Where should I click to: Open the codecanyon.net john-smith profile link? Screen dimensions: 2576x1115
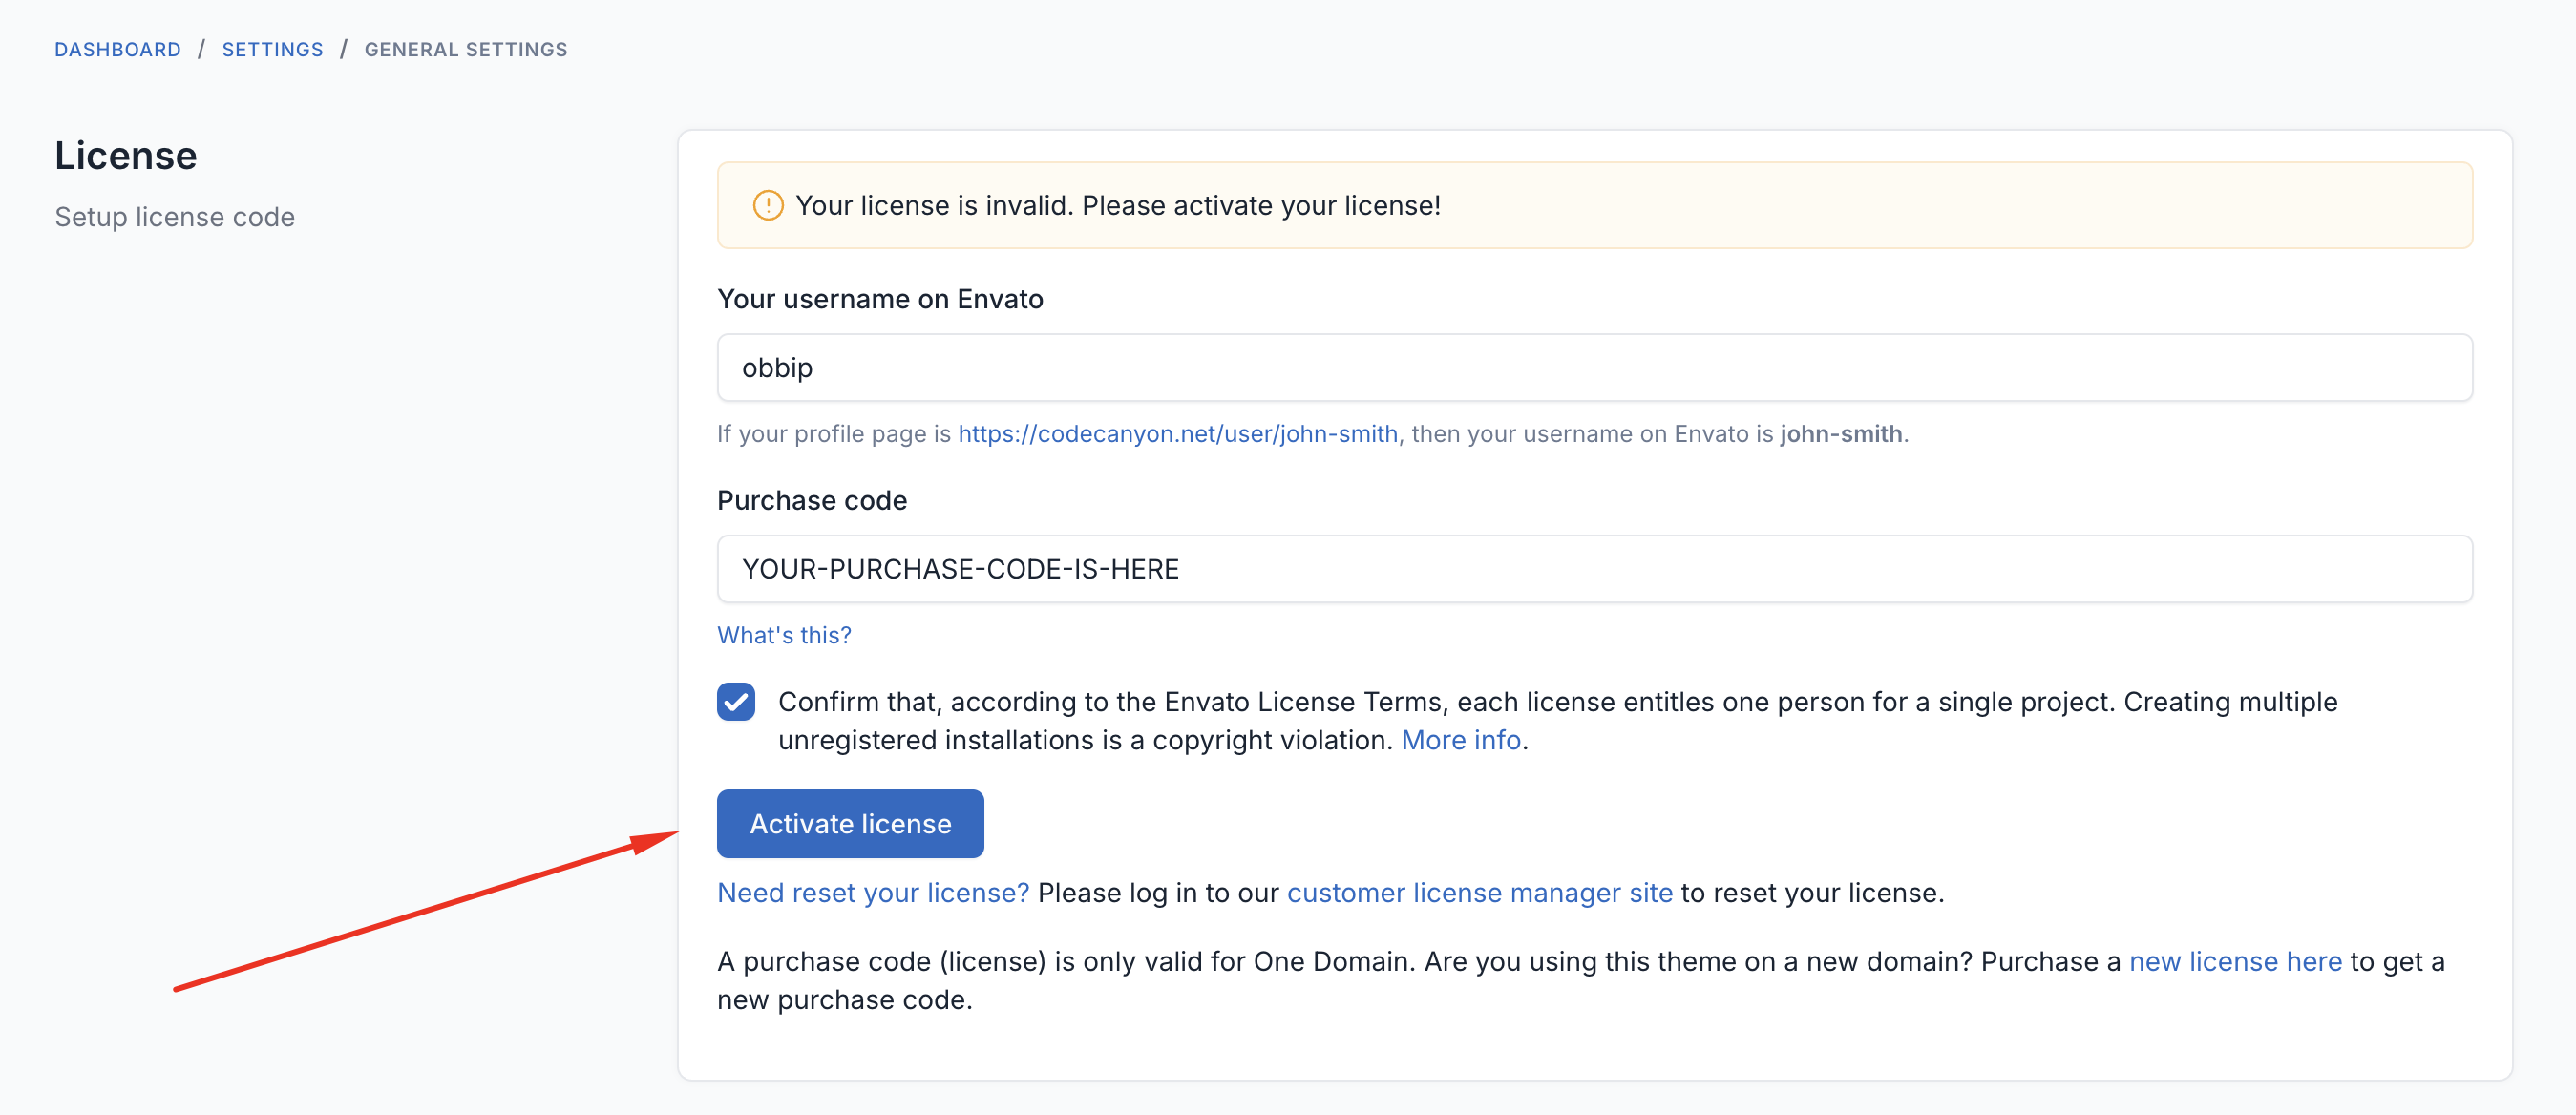click(x=1177, y=433)
